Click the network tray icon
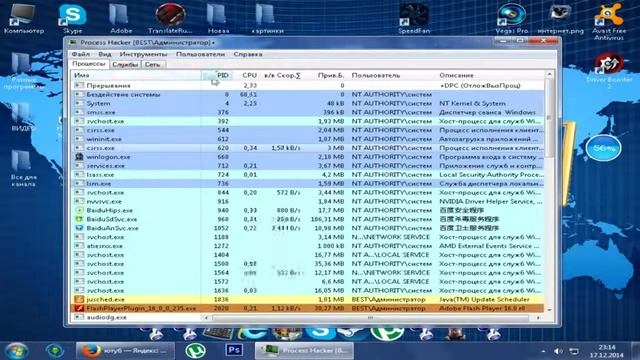This screenshot has height=360, width=640. tap(574, 351)
